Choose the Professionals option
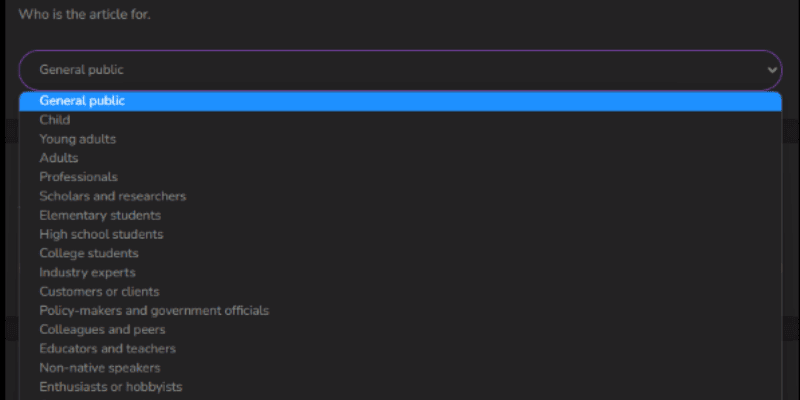 coord(400,177)
